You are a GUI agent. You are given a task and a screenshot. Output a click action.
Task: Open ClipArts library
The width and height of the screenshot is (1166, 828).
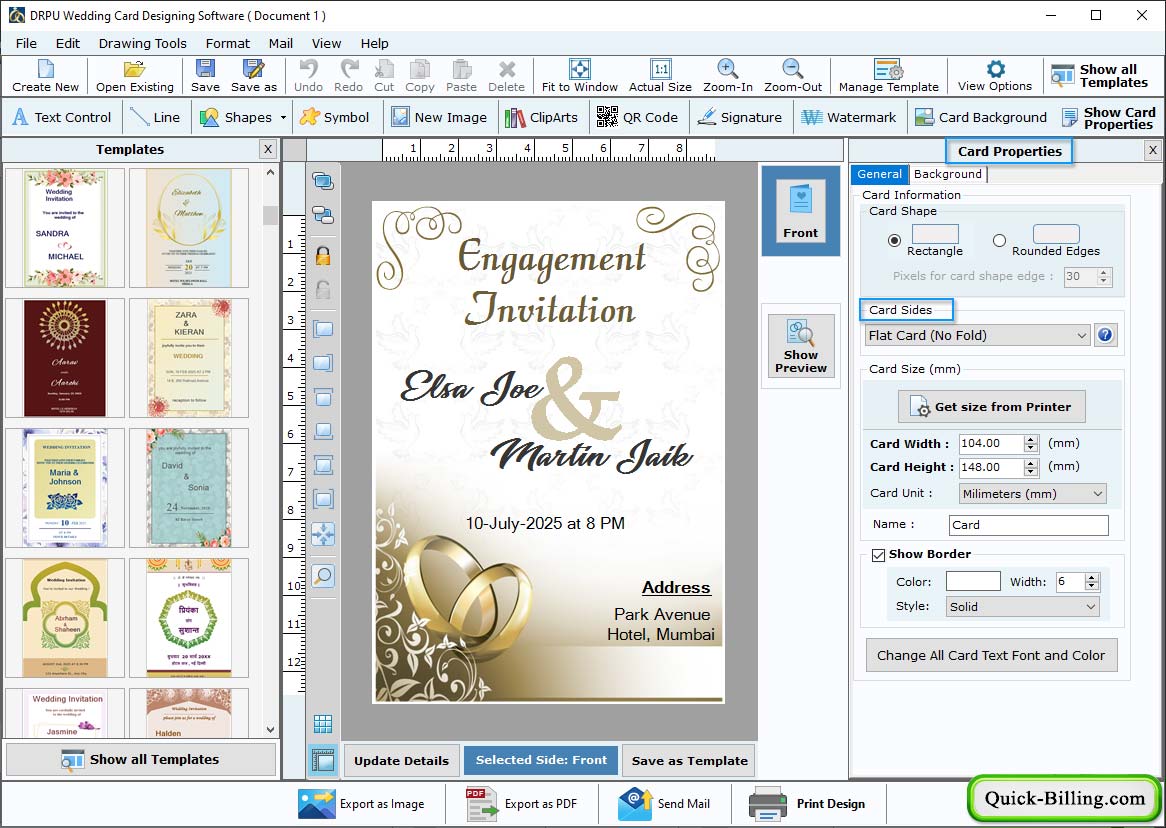pos(541,117)
